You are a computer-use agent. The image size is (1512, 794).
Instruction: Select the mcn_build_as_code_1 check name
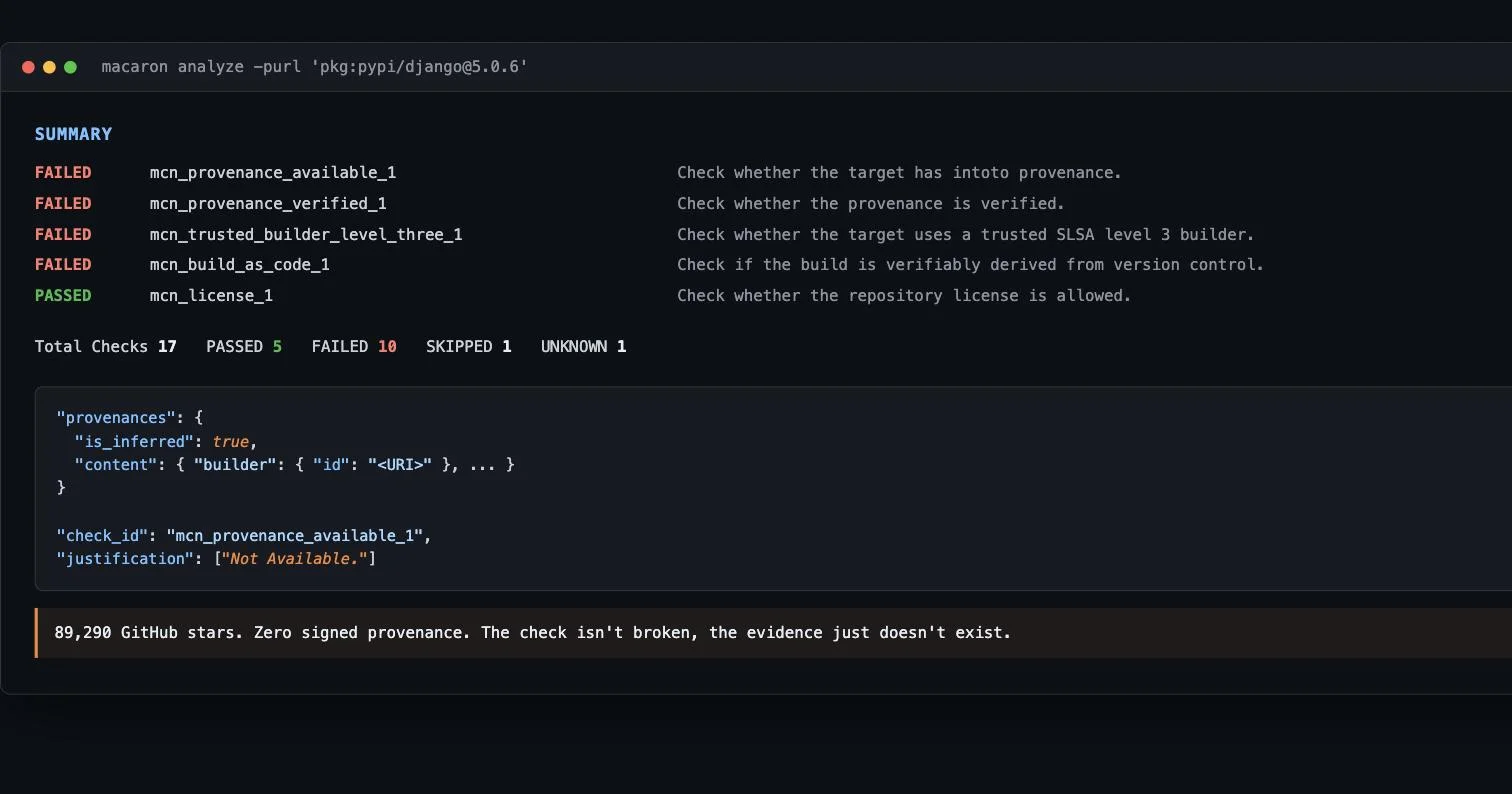coord(240,265)
